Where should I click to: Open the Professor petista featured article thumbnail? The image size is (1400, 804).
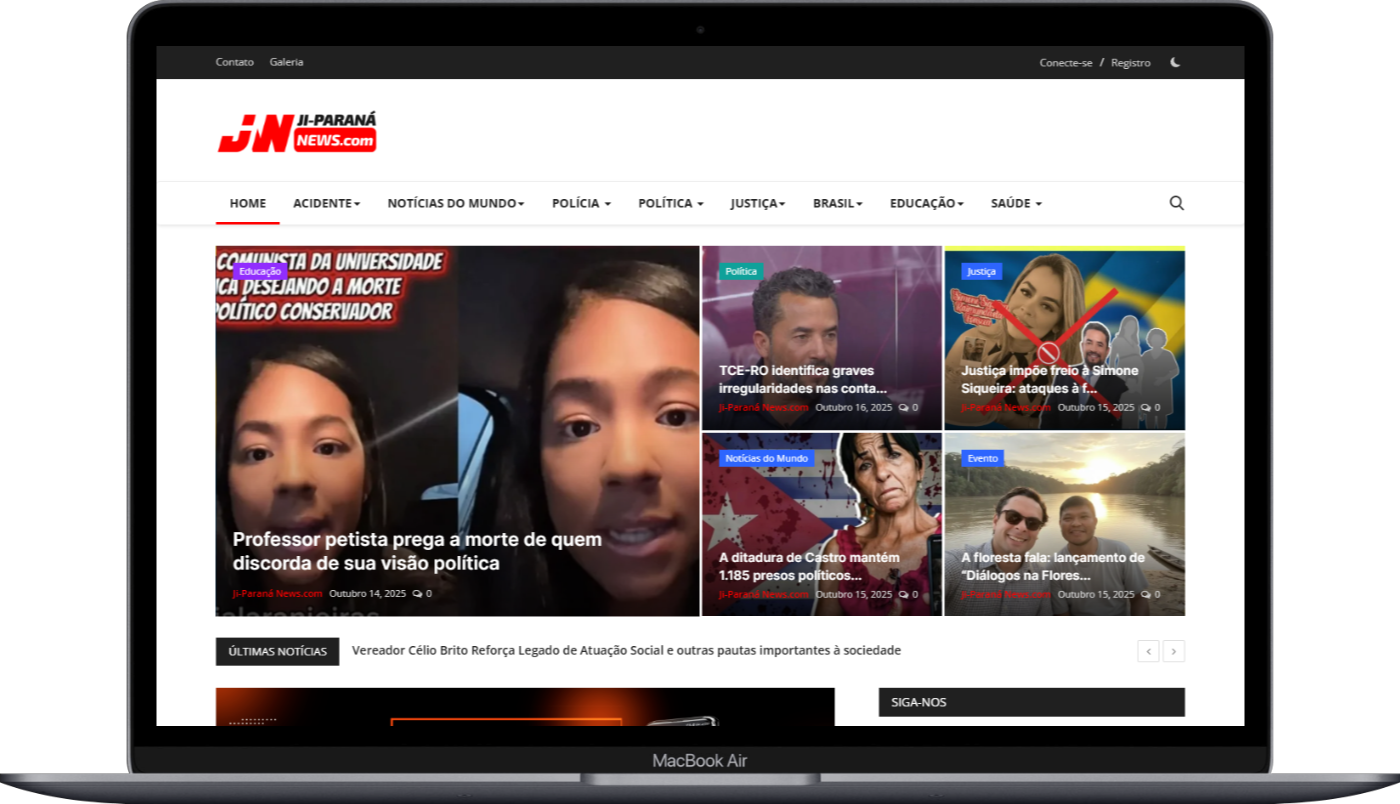pyautogui.click(x=457, y=430)
